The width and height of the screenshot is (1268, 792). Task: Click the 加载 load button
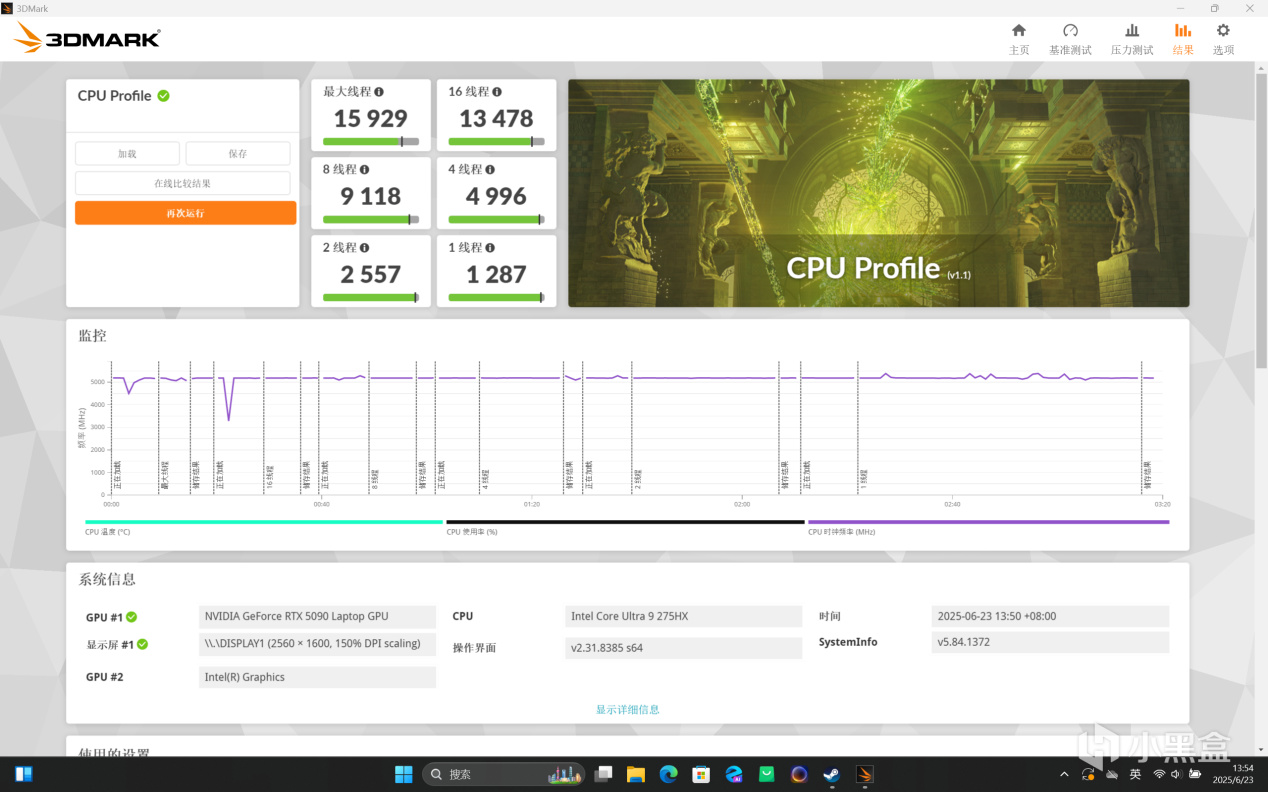coord(127,153)
